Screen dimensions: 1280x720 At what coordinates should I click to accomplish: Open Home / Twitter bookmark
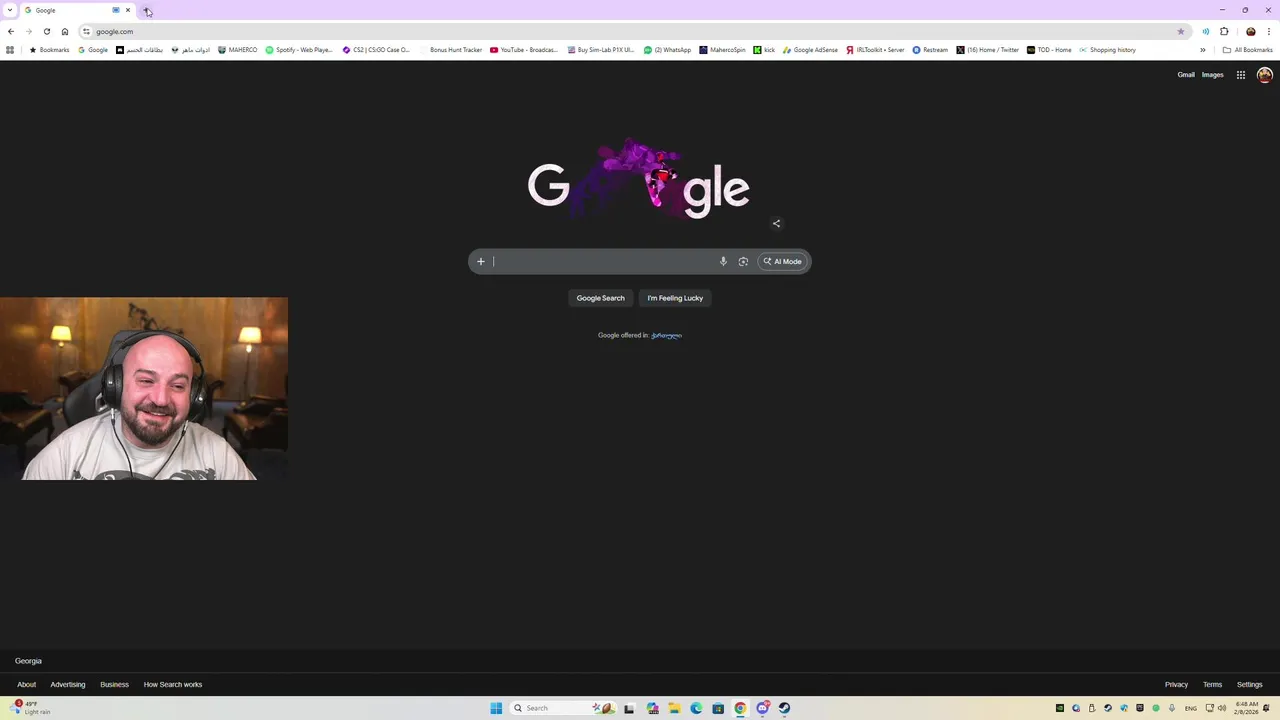pyautogui.click(x=987, y=50)
